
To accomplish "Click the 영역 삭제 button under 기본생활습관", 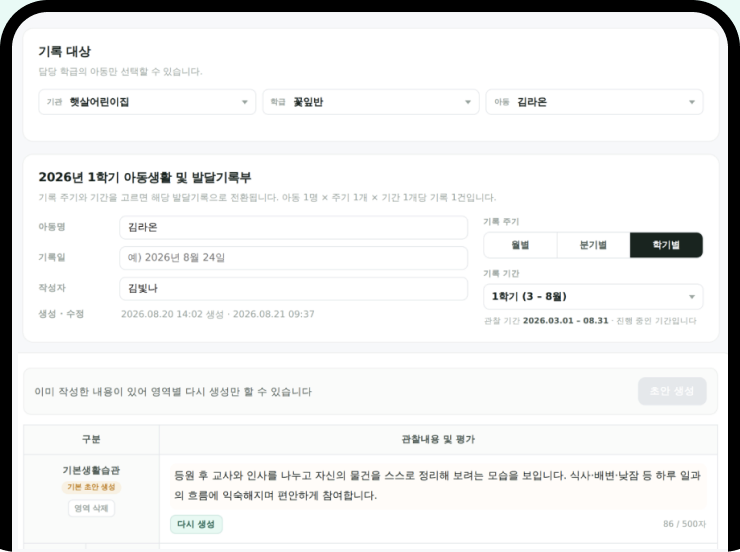I will [x=91, y=508].
